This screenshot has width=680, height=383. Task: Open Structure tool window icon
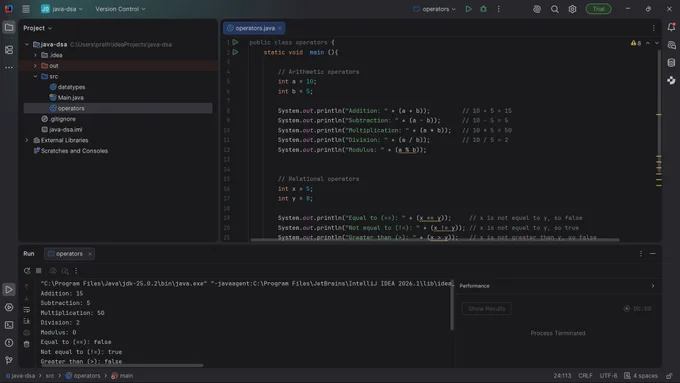(x=9, y=50)
